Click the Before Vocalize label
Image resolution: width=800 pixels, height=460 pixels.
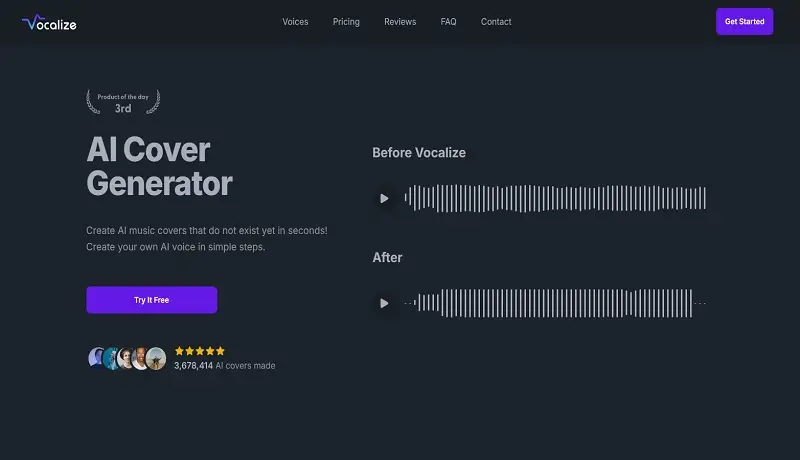click(x=419, y=153)
